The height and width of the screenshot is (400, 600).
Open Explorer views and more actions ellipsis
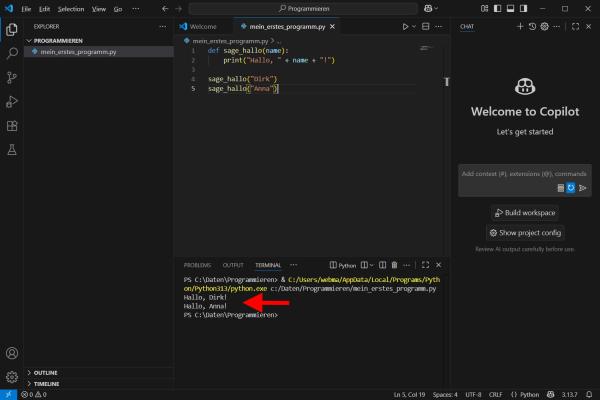pyautogui.click(x=163, y=26)
